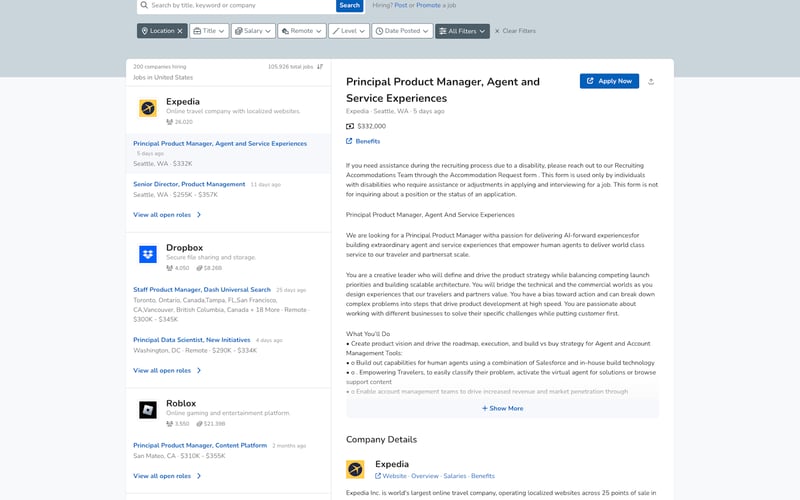Click the clock icon on Date Posted filter
The width and height of the screenshot is (800, 500).
pyautogui.click(x=379, y=31)
